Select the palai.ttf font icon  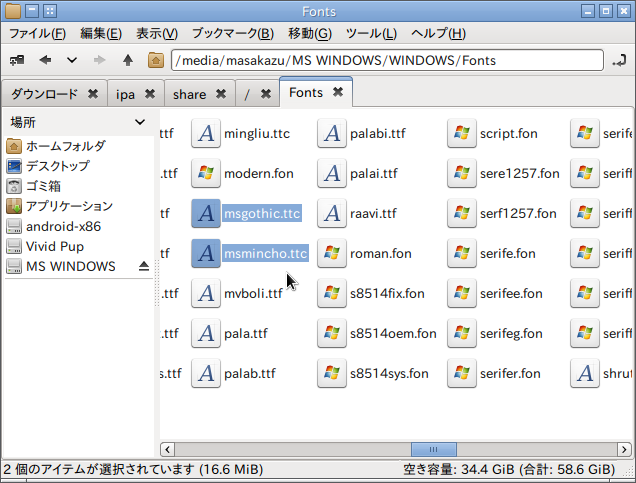(332, 173)
